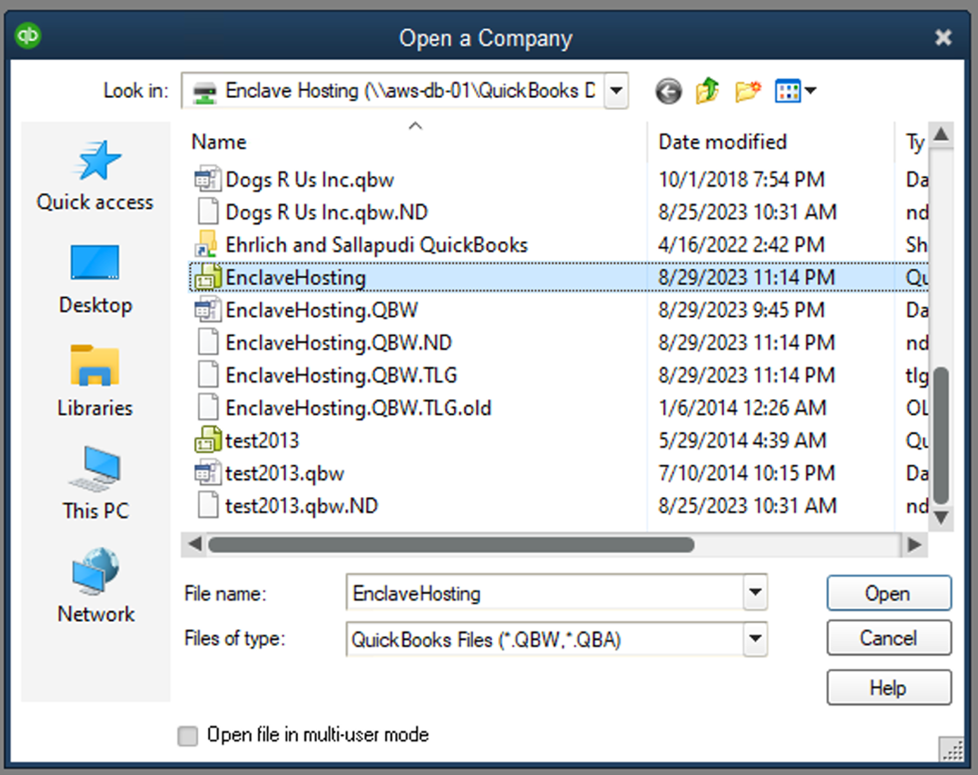Screen dimensions: 978x775
Task: Select the test2013.qbw file icon
Action: pos(207,473)
